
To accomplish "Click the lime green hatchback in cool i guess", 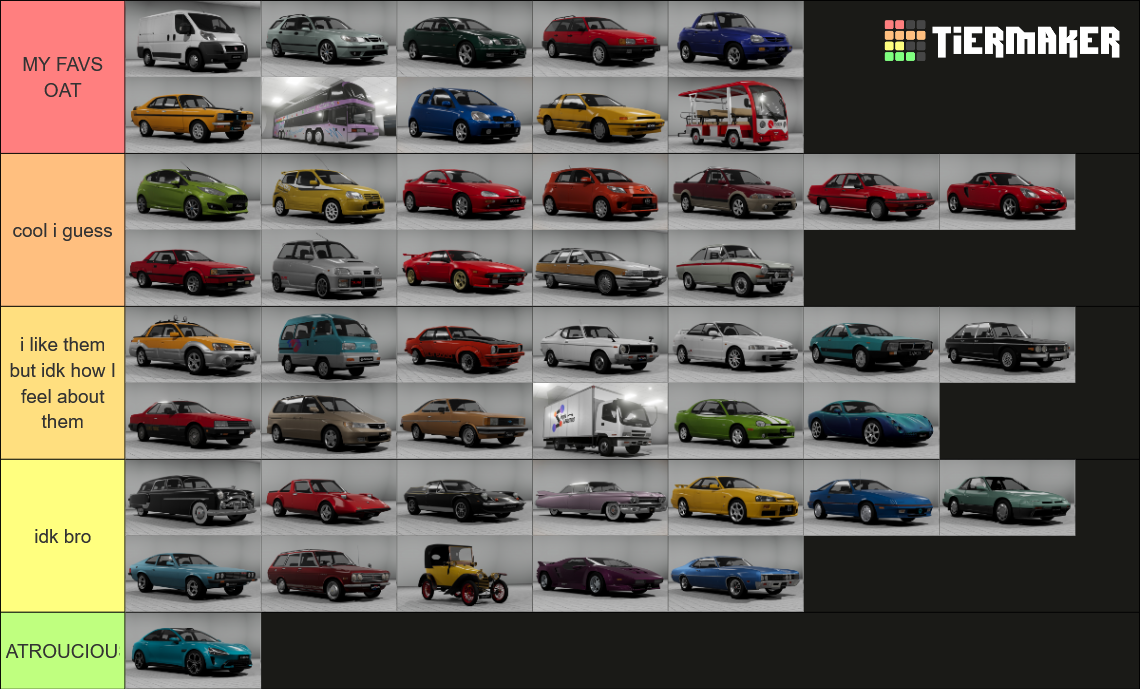I will (193, 192).
